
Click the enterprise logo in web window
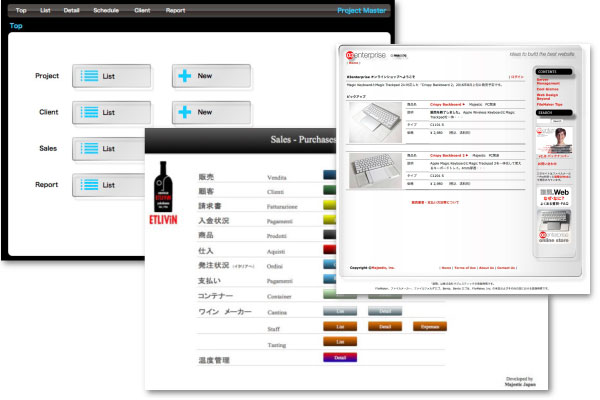(x=365, y=55)
